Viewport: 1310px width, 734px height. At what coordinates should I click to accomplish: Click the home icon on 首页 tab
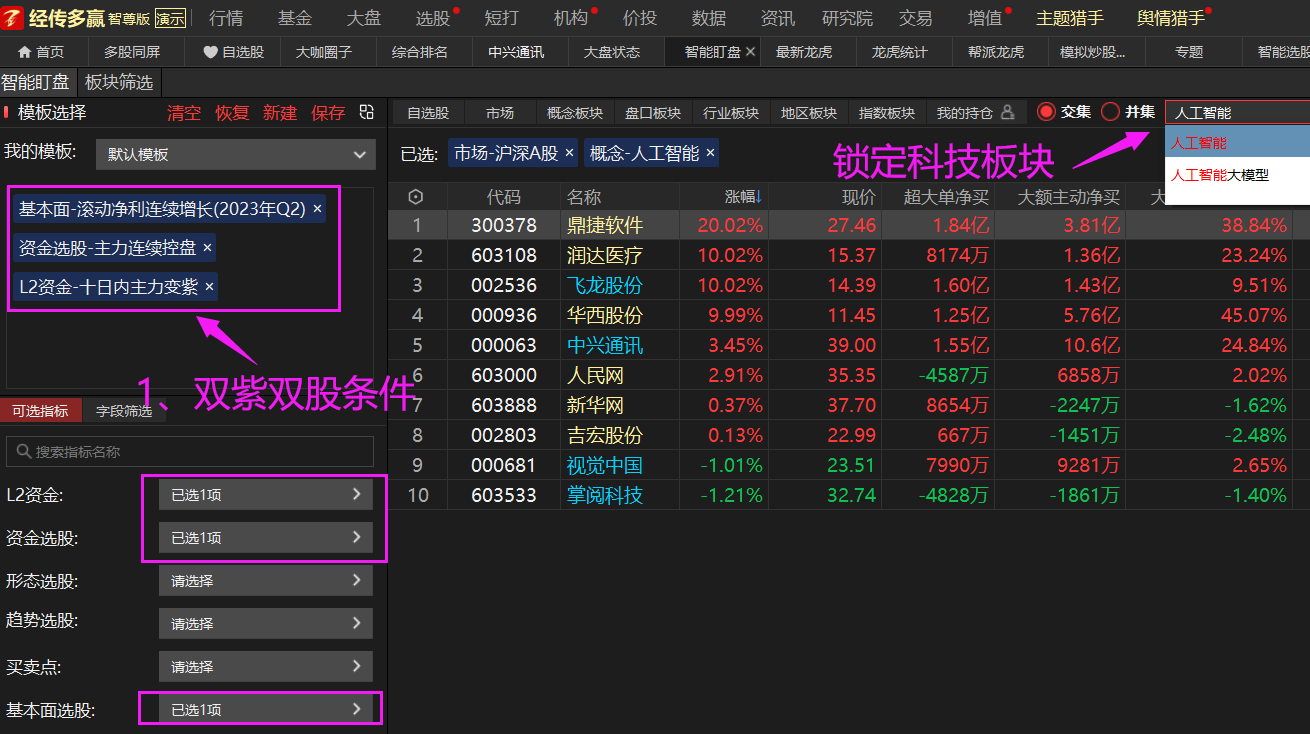point(26,52)
